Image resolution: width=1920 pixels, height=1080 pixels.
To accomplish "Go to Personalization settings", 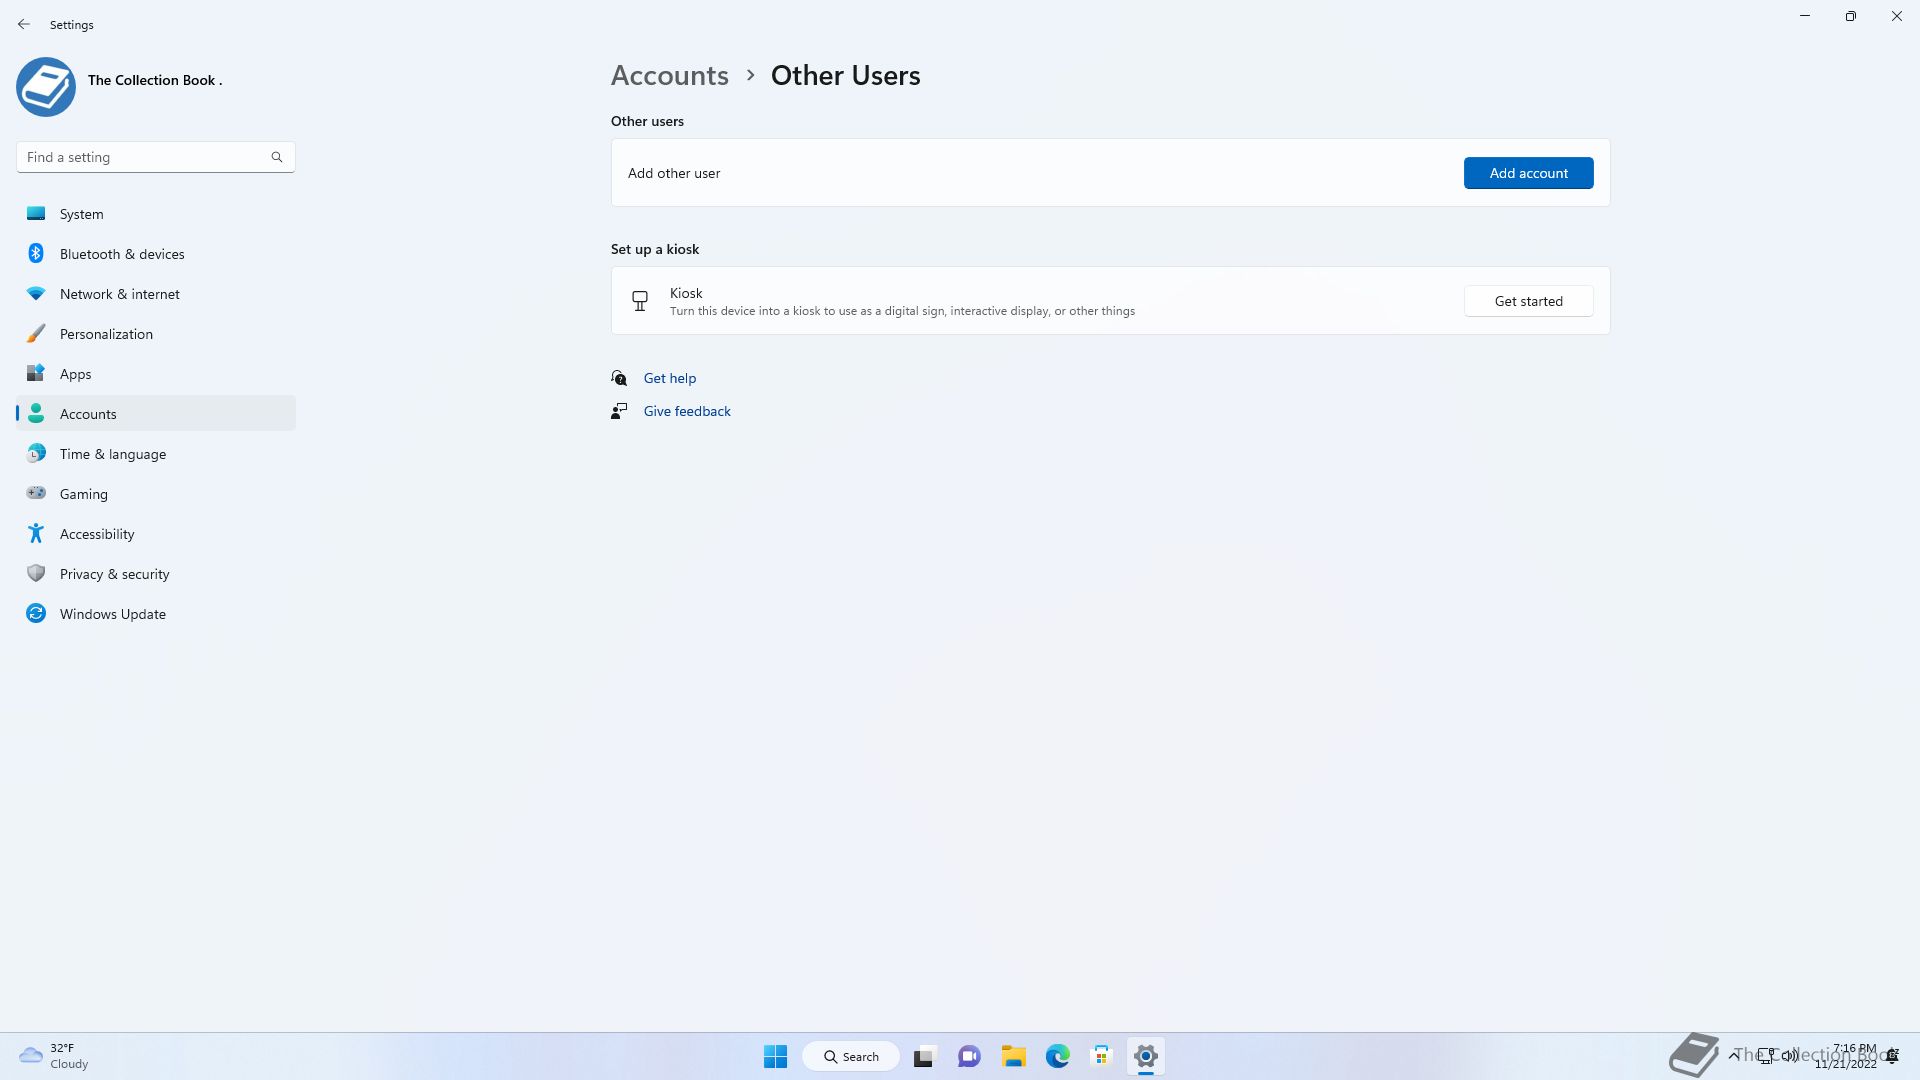I will pos(156,334).
